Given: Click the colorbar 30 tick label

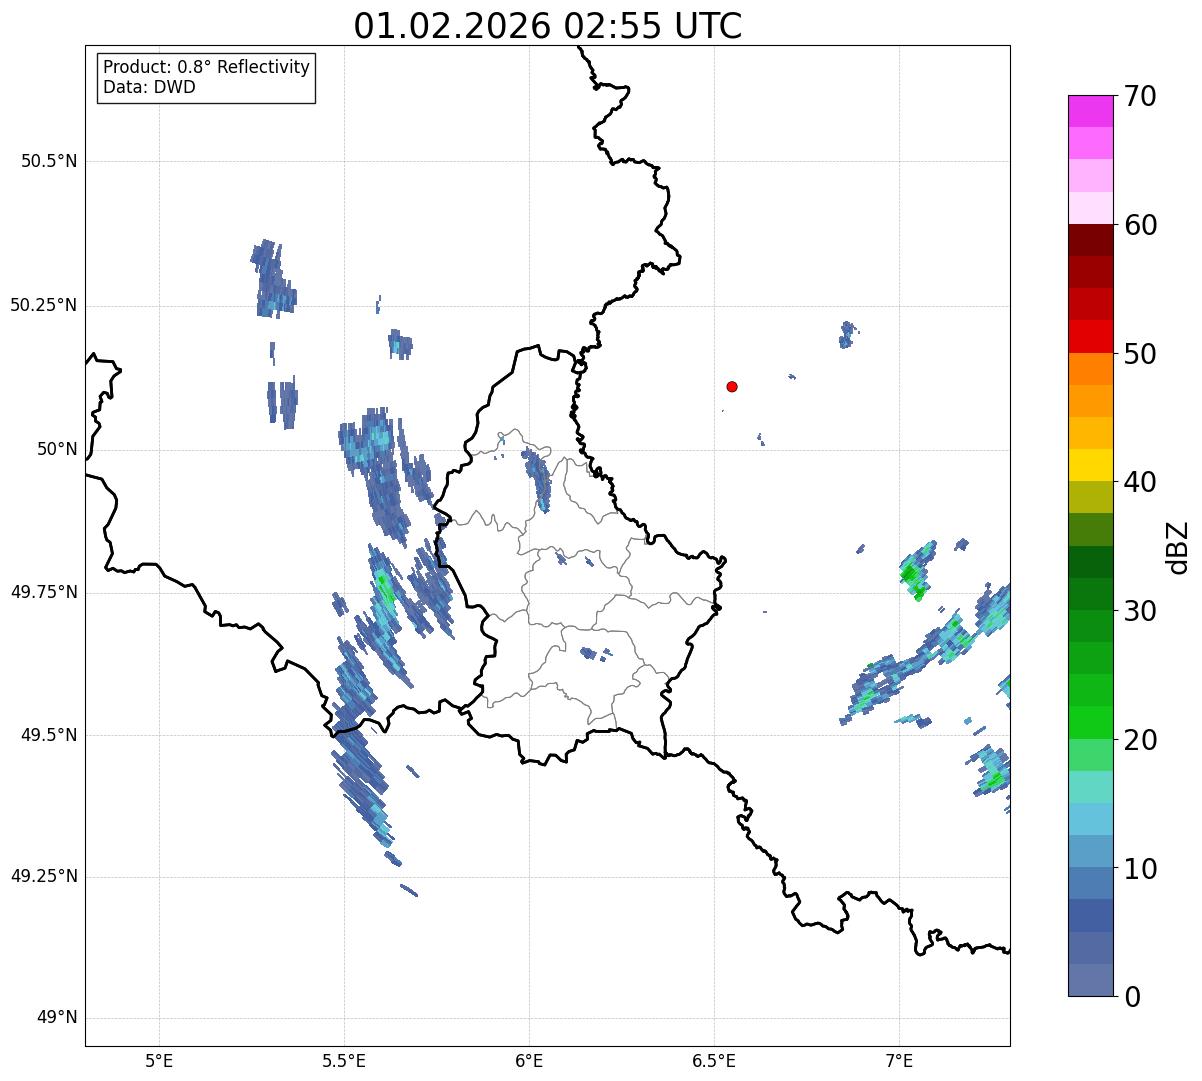Looking at the screenshot, I should 1139,611.
